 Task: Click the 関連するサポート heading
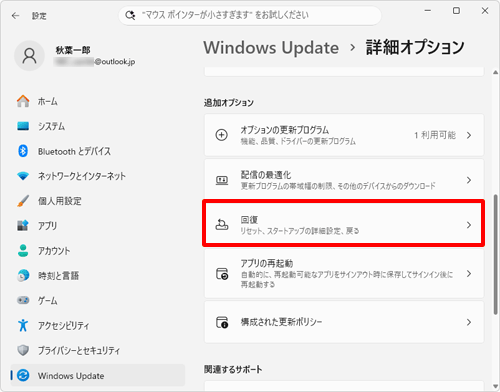[233, 369]
